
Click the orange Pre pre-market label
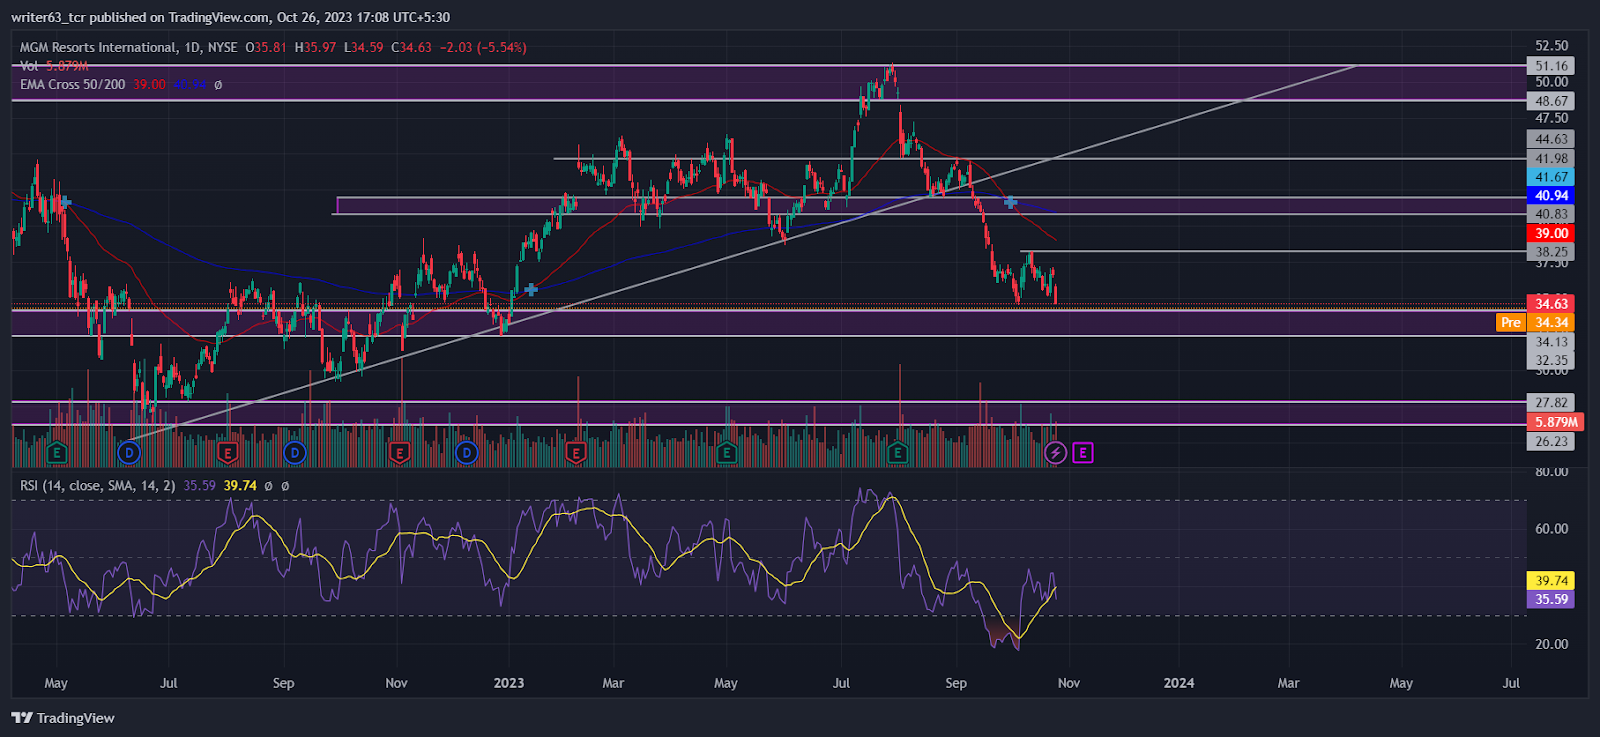click(1511, 322)
